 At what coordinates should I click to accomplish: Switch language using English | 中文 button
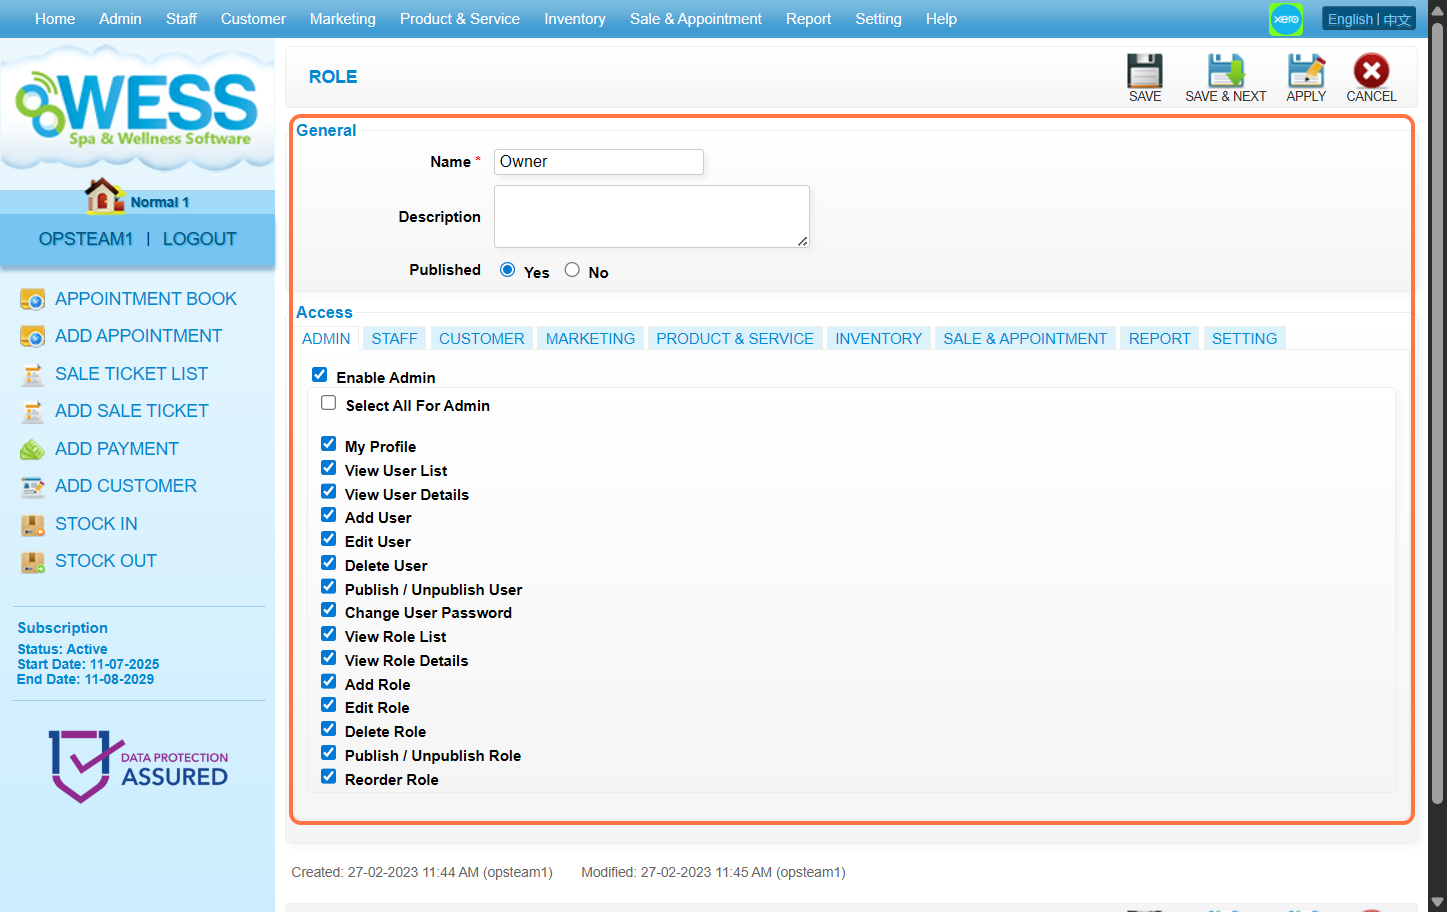(1368, 19)
